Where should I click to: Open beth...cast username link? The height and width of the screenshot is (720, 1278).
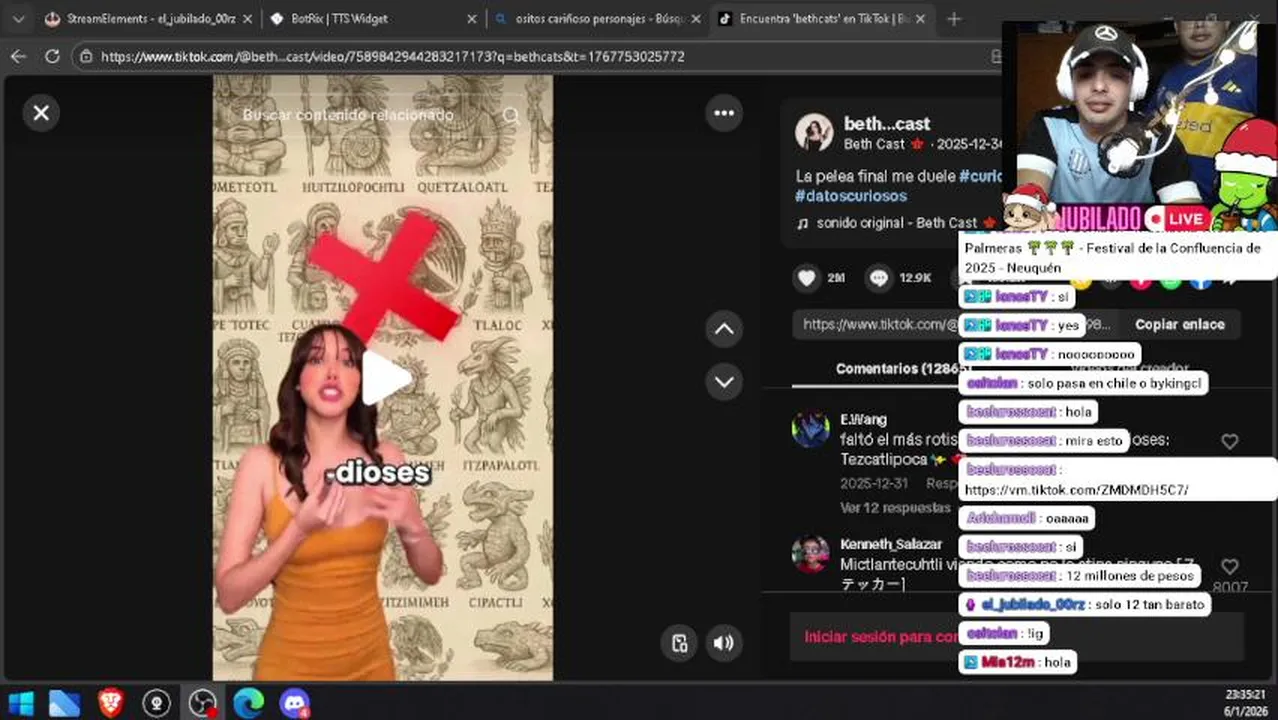click(887, 123)
